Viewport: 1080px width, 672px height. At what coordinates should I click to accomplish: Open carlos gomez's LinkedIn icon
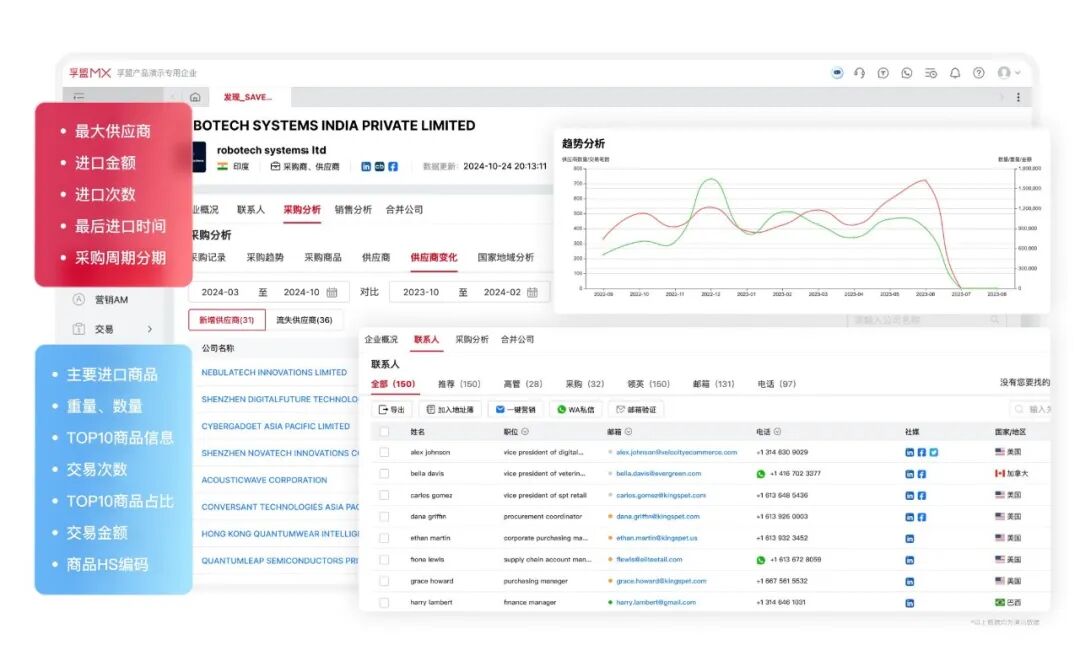910,495
